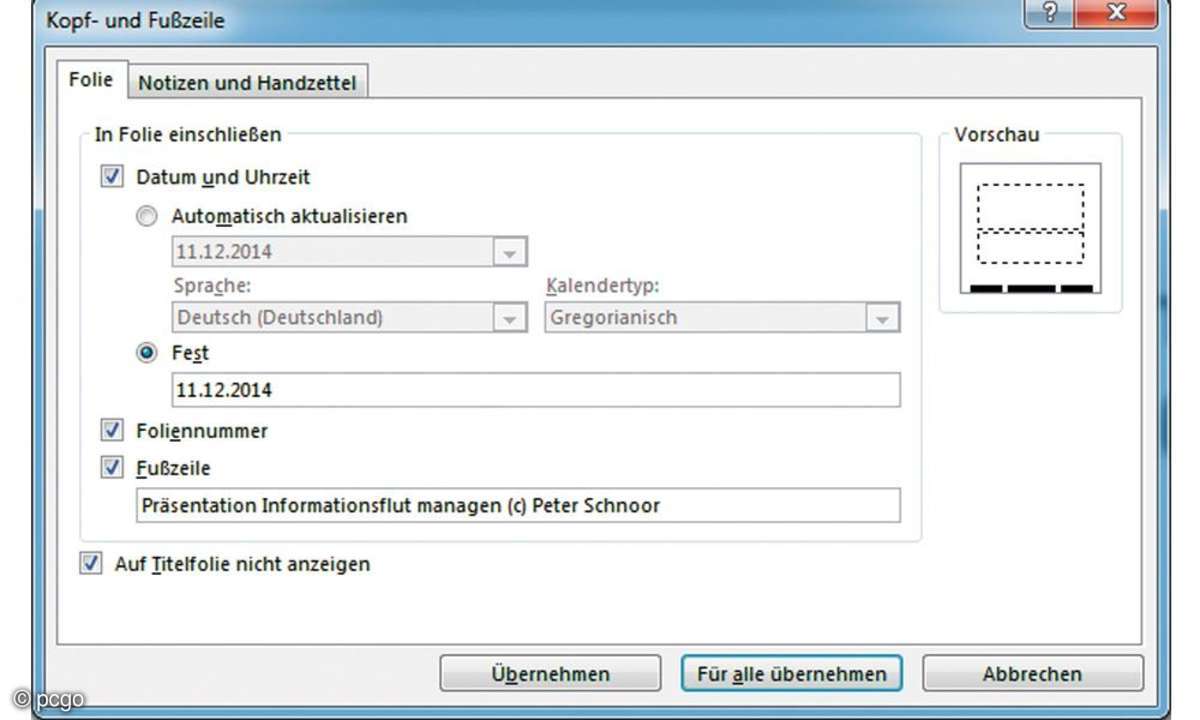Uncheck Auf Titelfolie nicht anzeigen
This screenshot has height=720, width=1200.
(x=91, y=564)
